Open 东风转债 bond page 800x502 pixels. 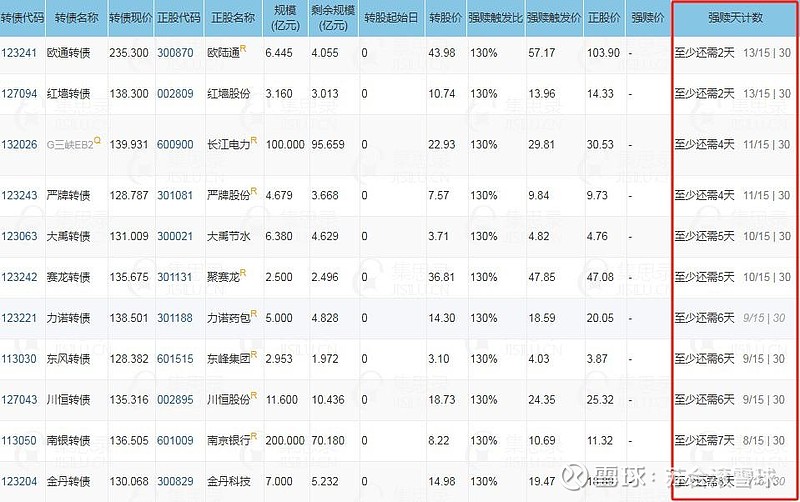(68, 359)
